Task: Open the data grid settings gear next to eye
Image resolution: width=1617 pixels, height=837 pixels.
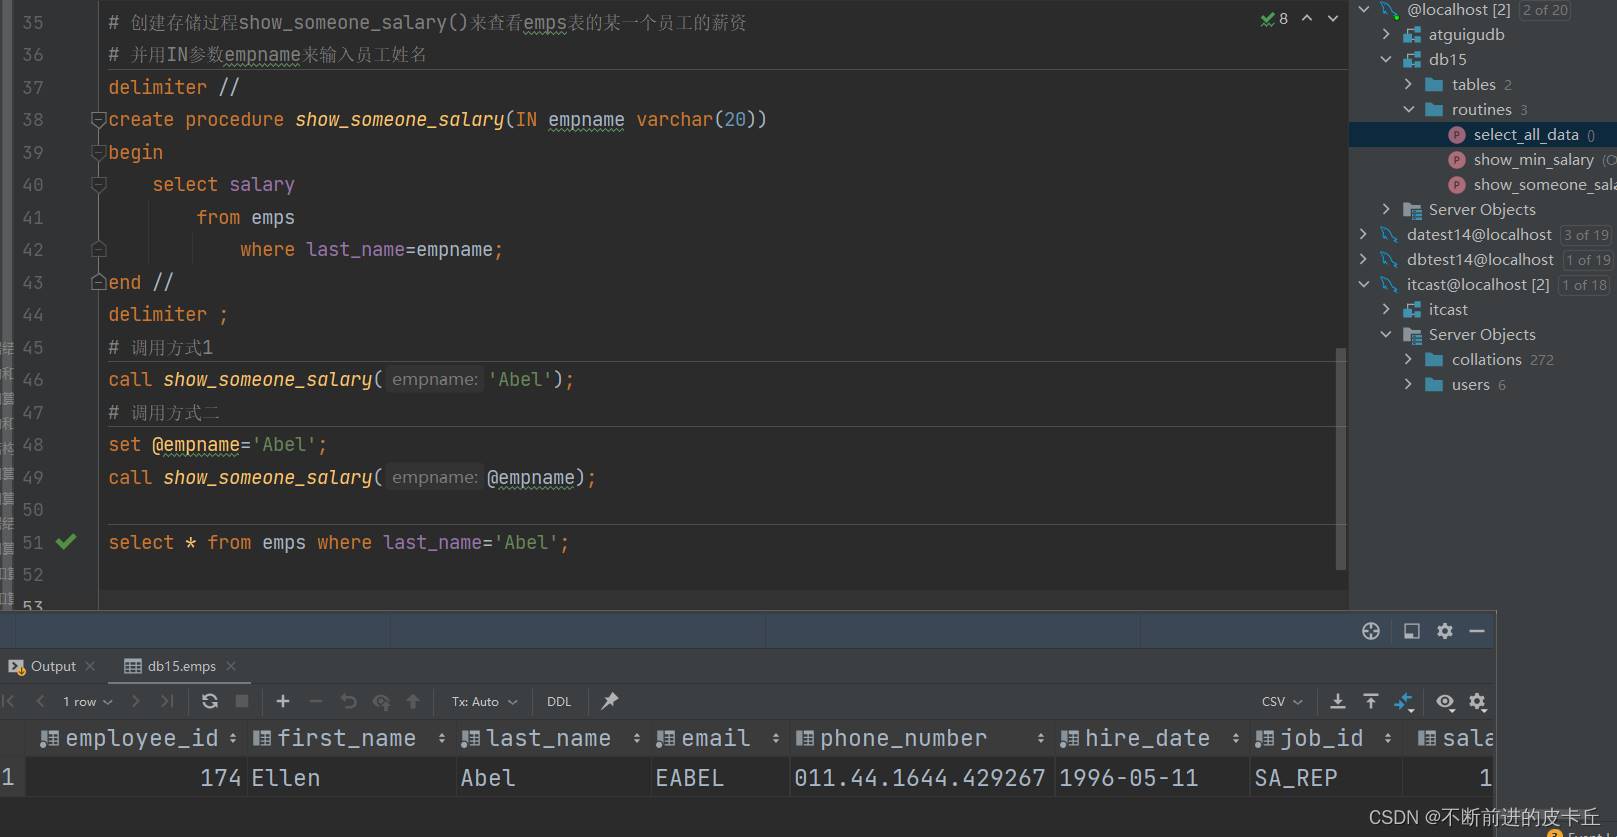Action: (1478, 701)
